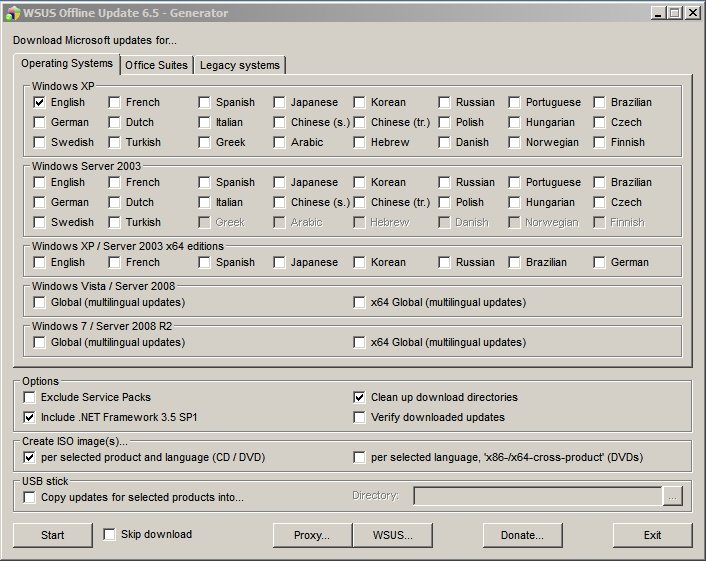Enable Russian in x64 editions group
This screenshot has height=561, width=706.
[444, 262]
